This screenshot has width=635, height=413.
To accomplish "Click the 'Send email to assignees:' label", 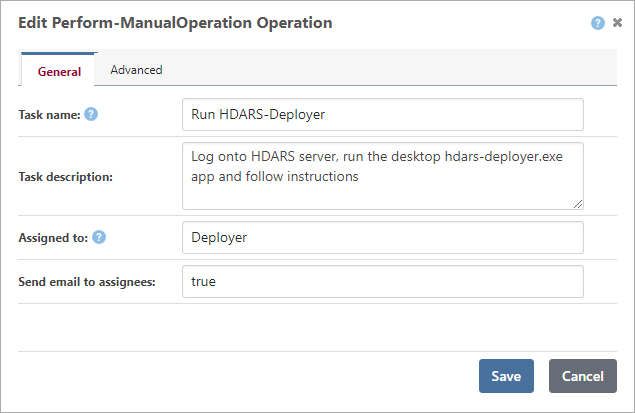I will [x=87, y=282].
